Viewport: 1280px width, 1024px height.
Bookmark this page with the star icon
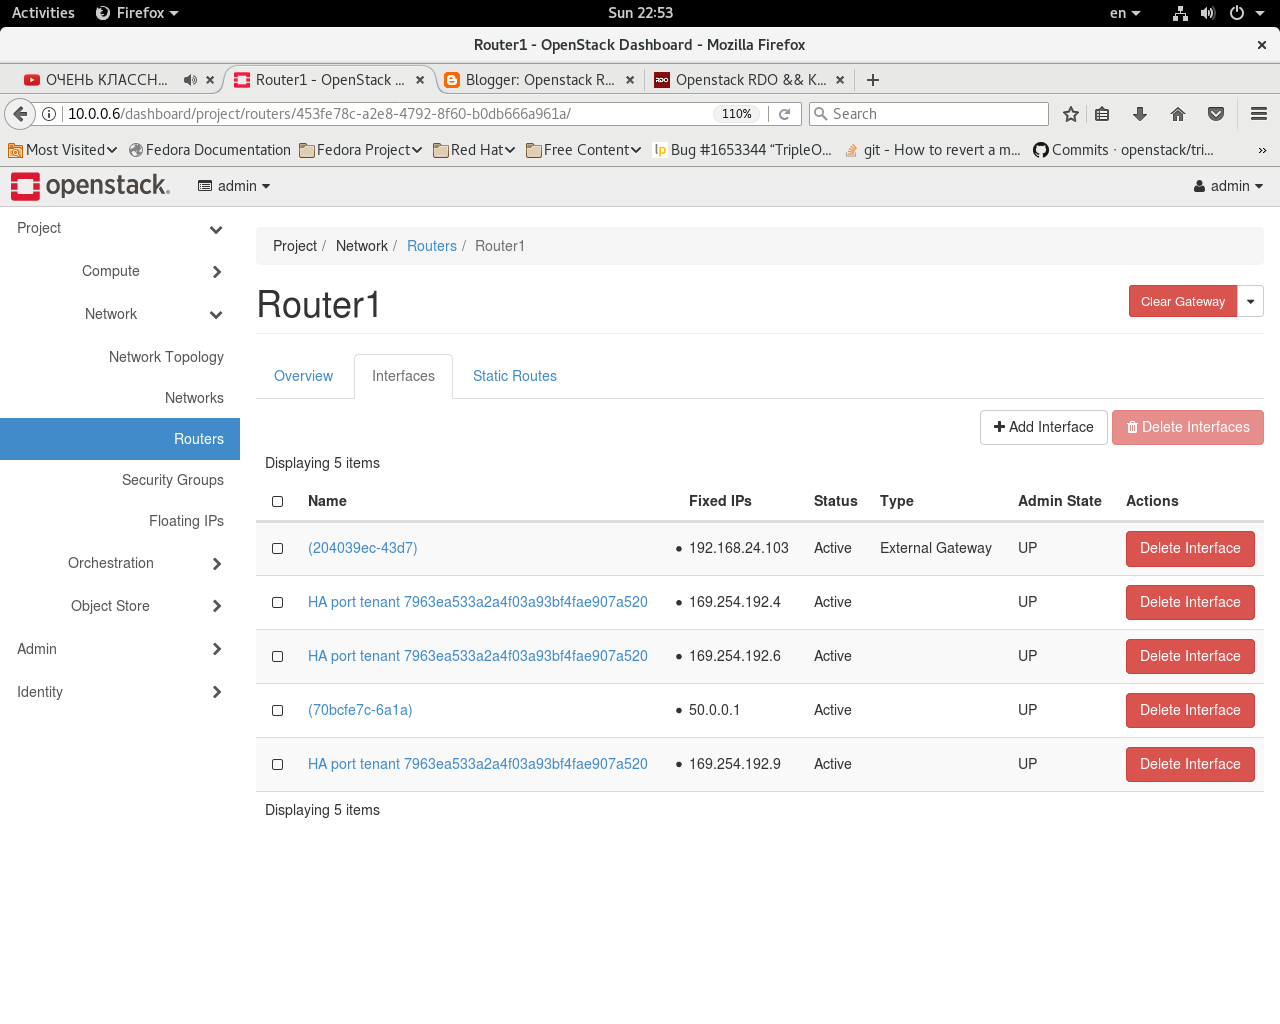1070,114
